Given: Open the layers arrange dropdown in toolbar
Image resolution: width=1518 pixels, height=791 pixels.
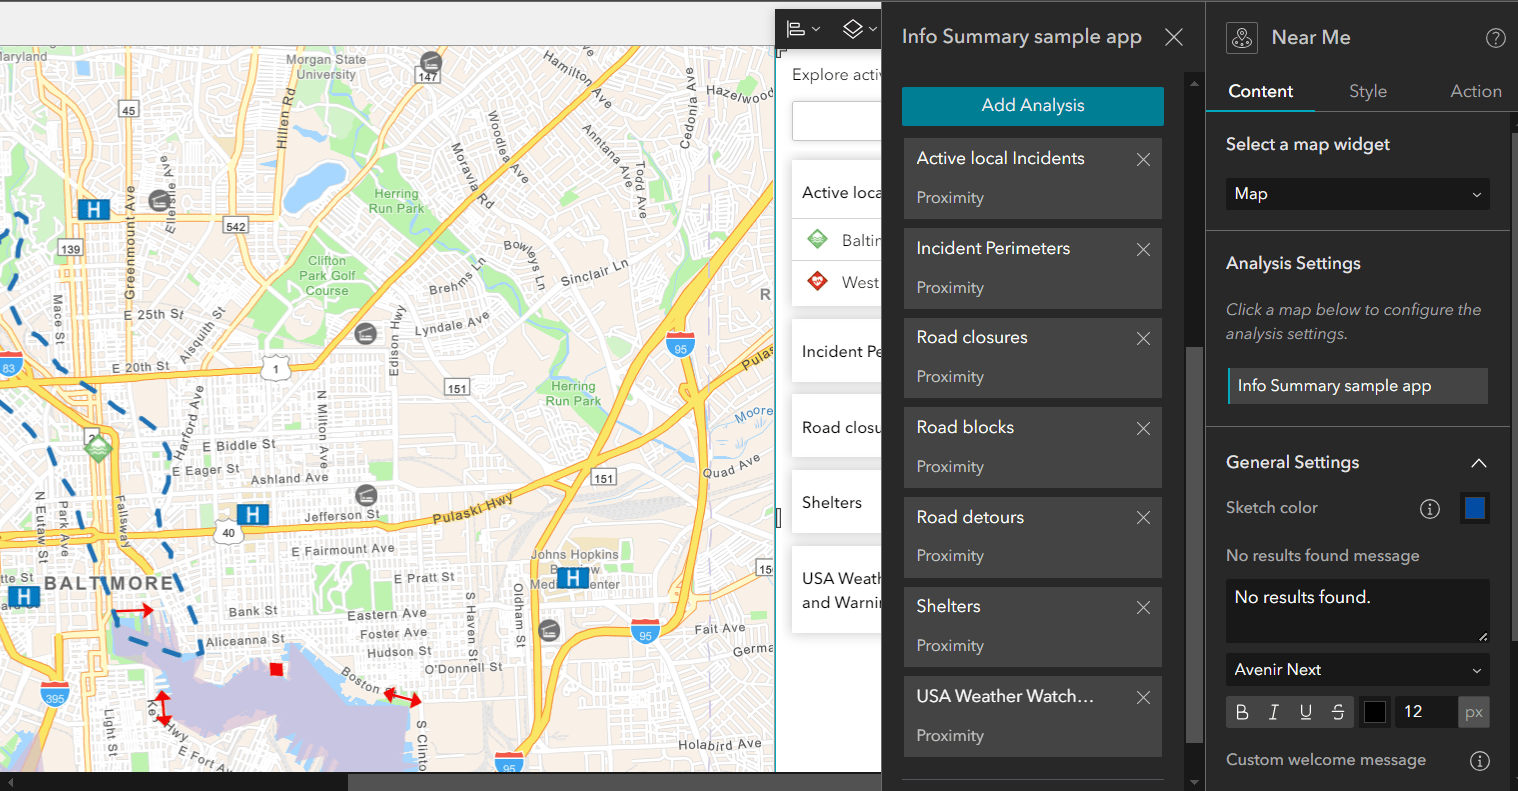Looking at the screenshot, I should pyautogui.click(x=859, y=29).
